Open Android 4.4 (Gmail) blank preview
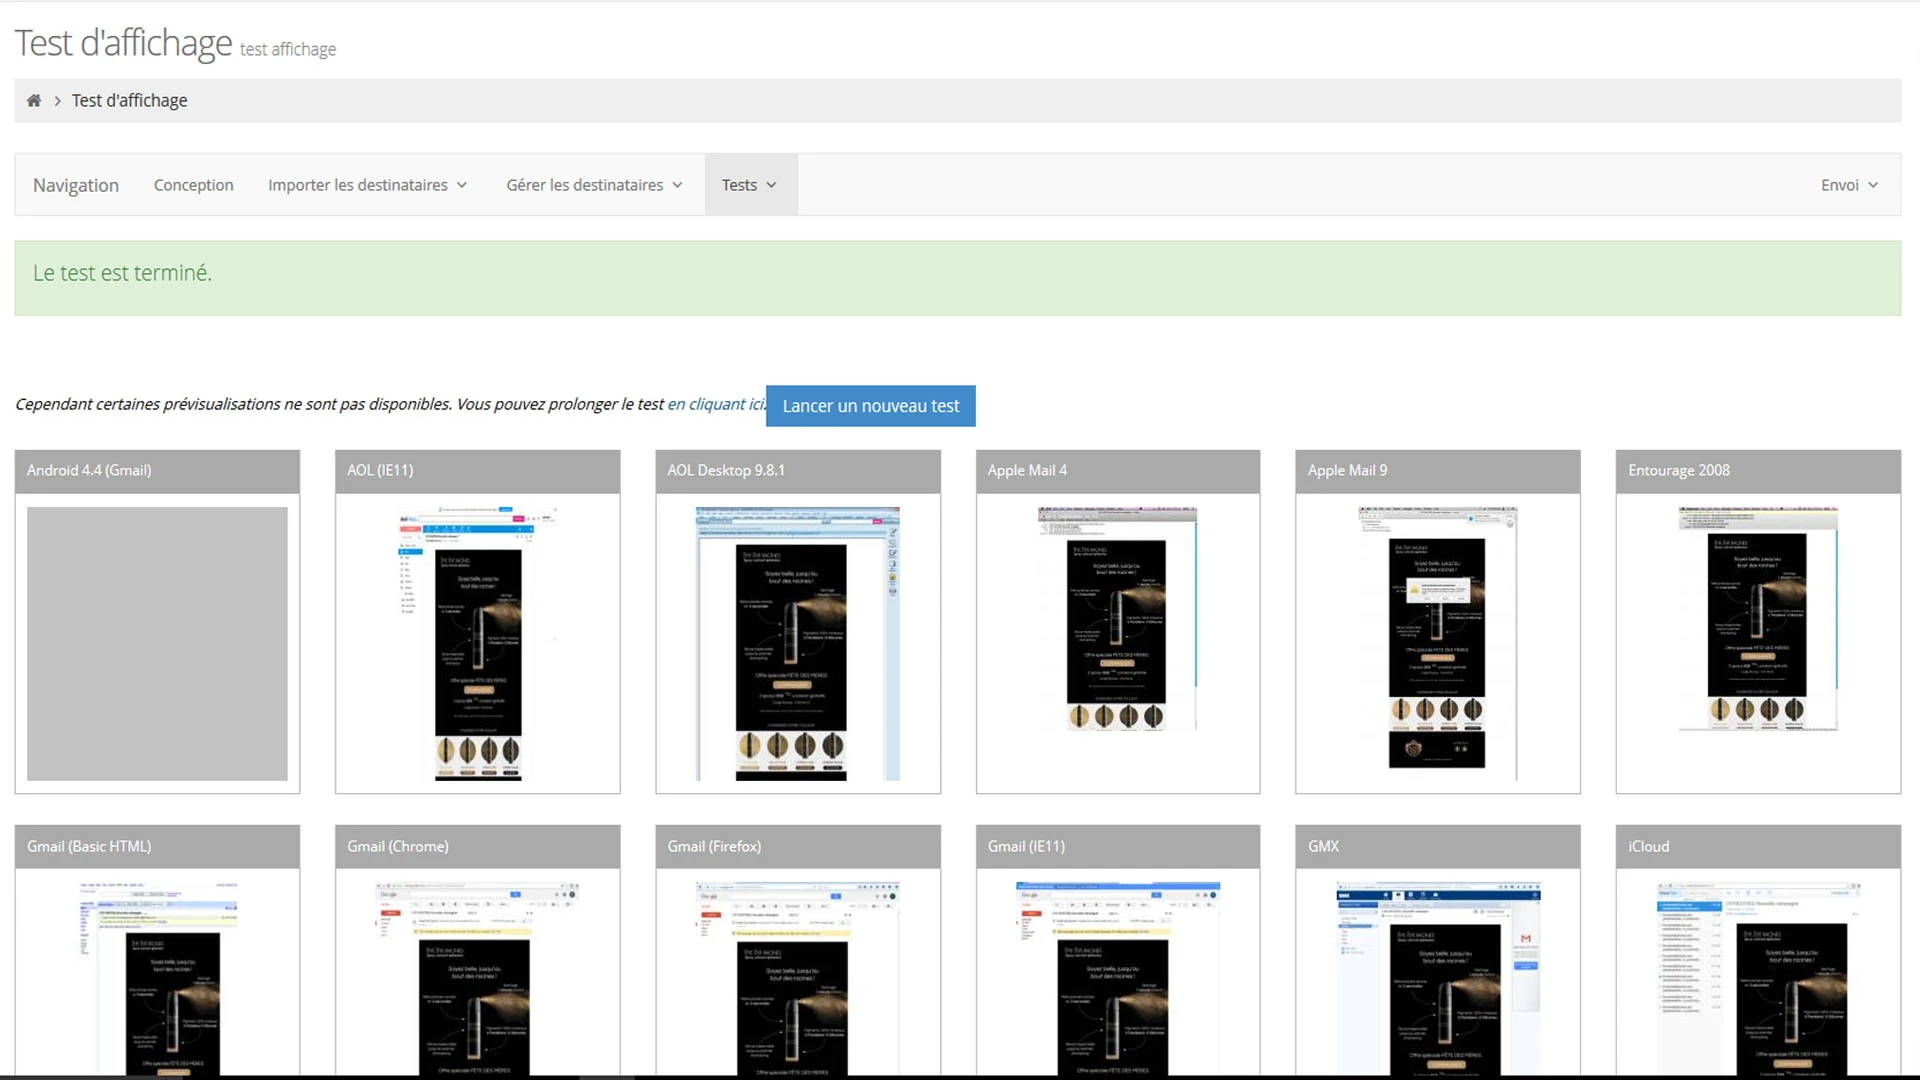Image resolution: width=1920 pixels, height=1080 pixels. point(157,643)
